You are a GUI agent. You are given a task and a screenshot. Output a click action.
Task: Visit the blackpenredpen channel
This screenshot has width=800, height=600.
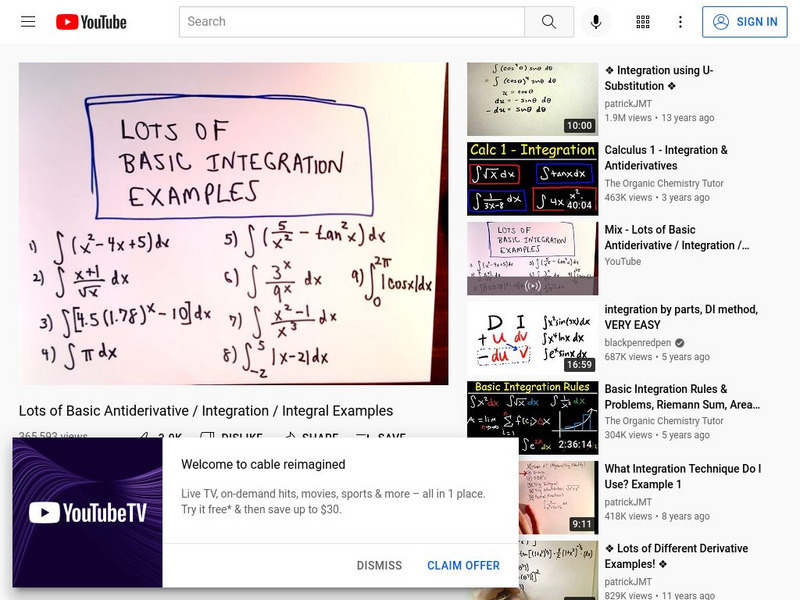click(638, 343)
